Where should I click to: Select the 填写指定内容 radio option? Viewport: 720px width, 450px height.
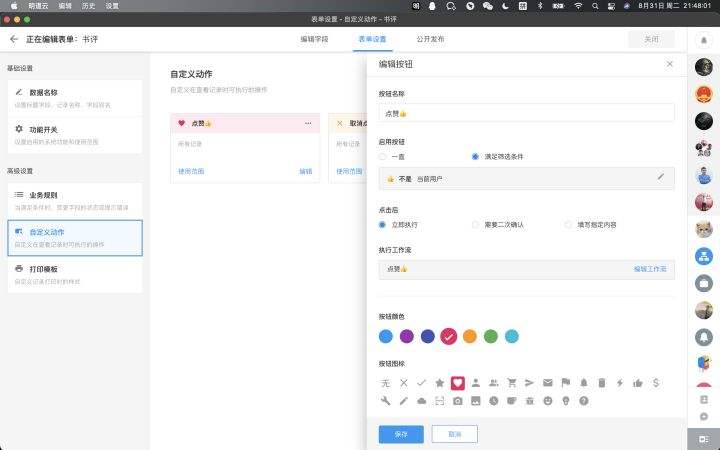coord(569,225)
